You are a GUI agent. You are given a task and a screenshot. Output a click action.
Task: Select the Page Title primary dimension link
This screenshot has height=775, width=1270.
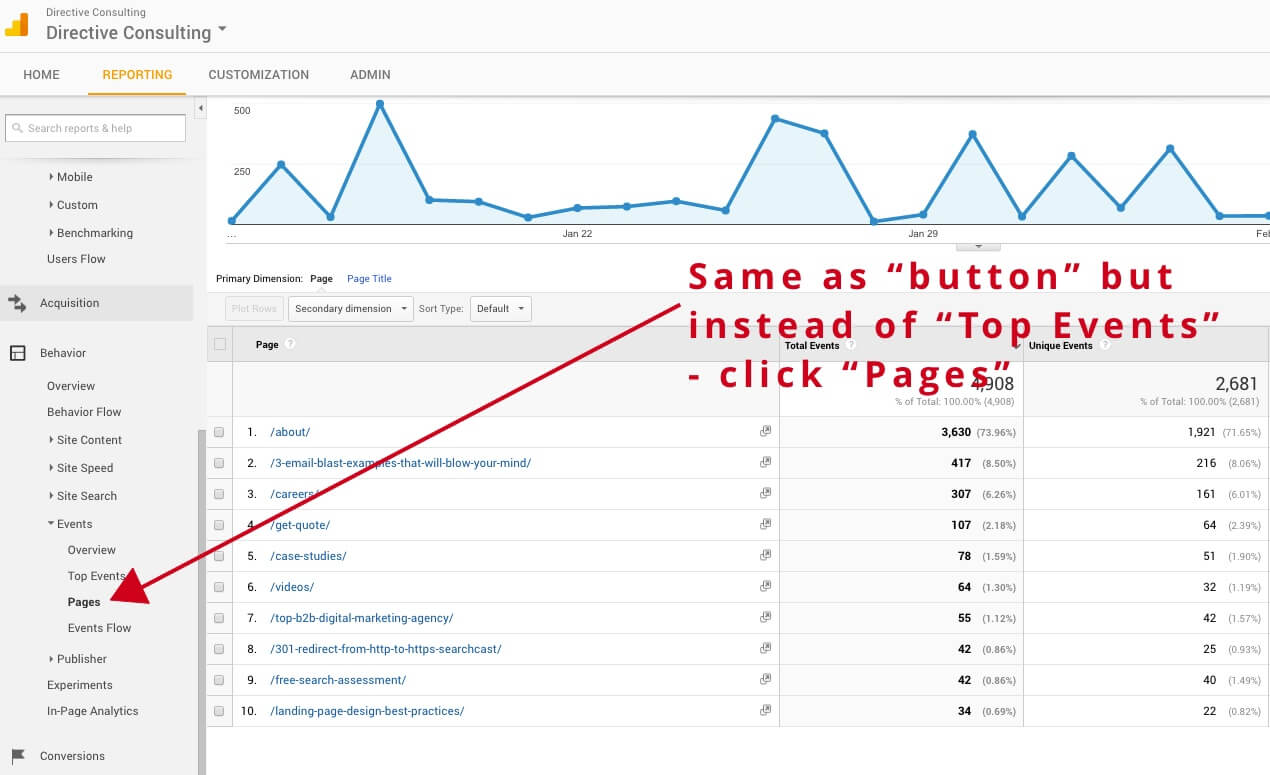[369, 279]
